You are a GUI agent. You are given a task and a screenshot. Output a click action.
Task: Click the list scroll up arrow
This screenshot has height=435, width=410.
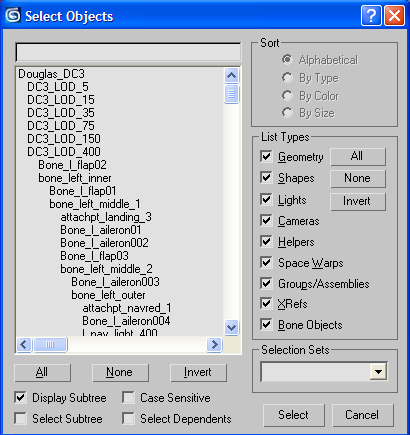pyautogui.click(x=231, y=76)
